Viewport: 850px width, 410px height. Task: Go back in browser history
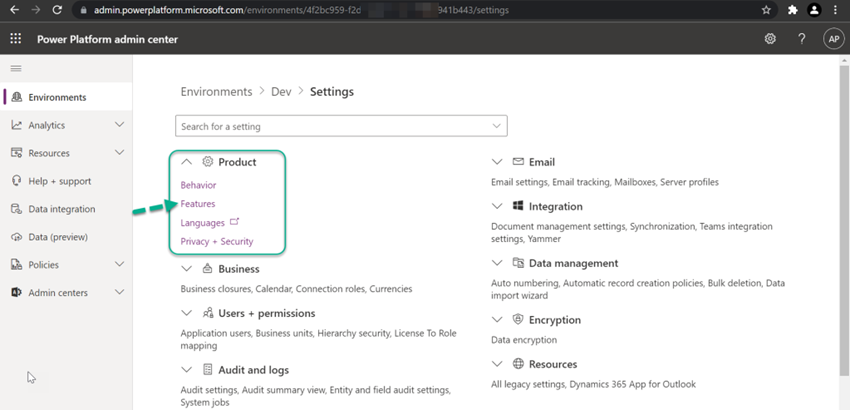point(15,10)
